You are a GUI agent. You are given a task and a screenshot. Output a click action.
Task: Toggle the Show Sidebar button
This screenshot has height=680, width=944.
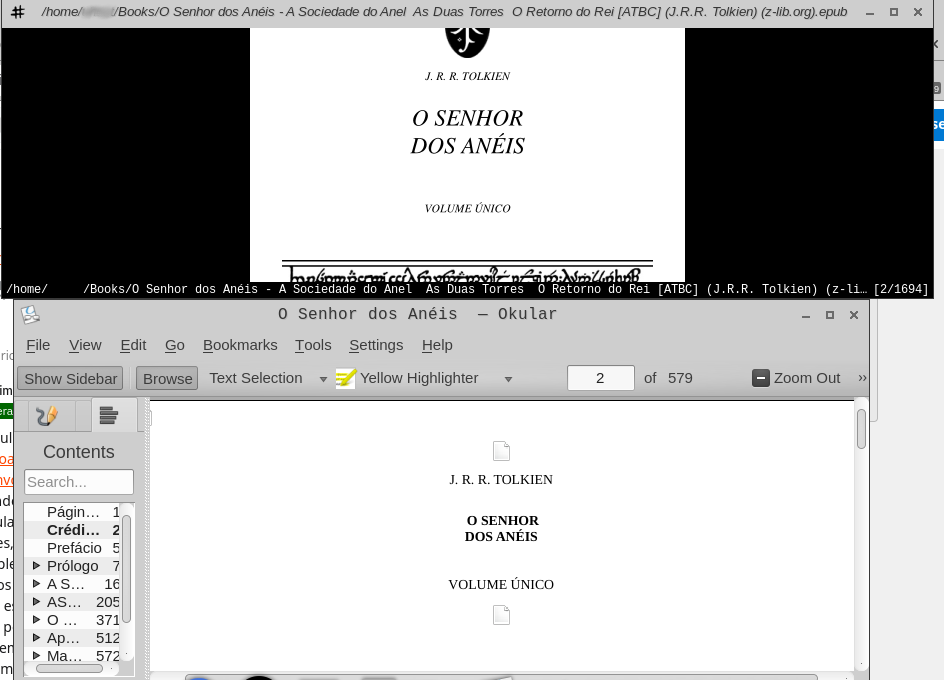coord(70,379)
